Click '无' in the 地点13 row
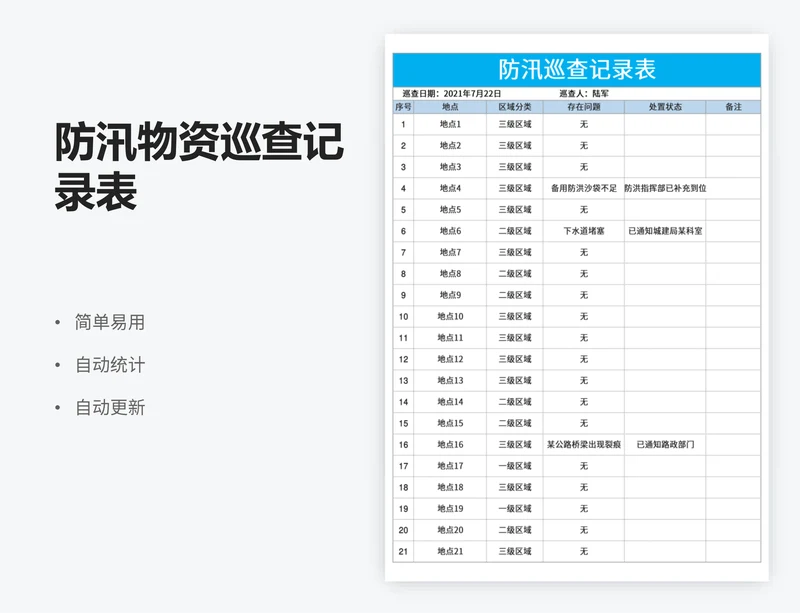The width and height of the screenshot is (800, 613). point(584,381)
